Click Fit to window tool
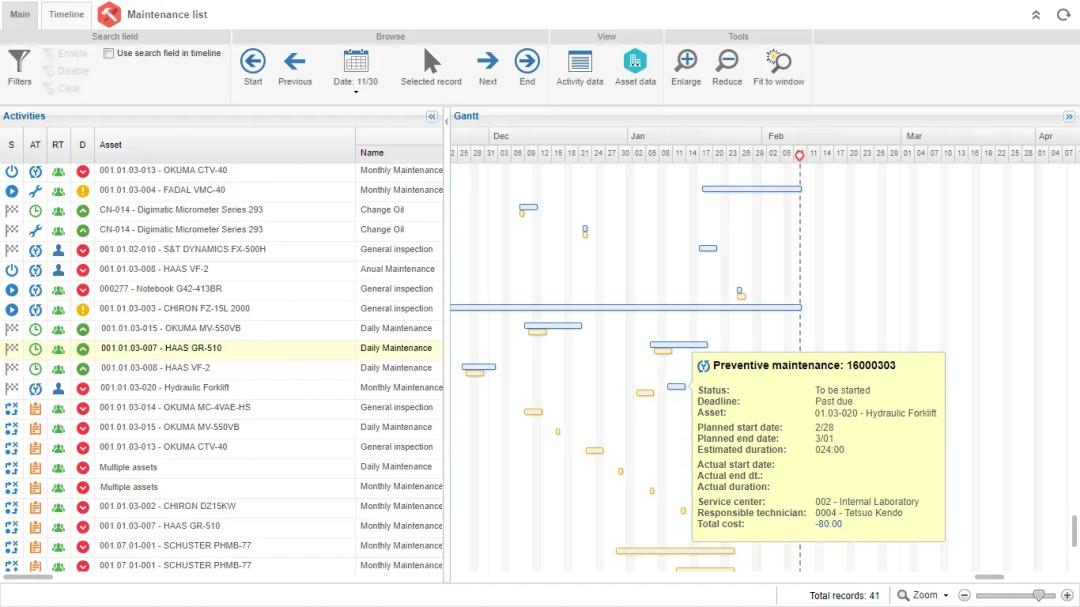This screenshot has height=607, width=1080. pos(778,67)
